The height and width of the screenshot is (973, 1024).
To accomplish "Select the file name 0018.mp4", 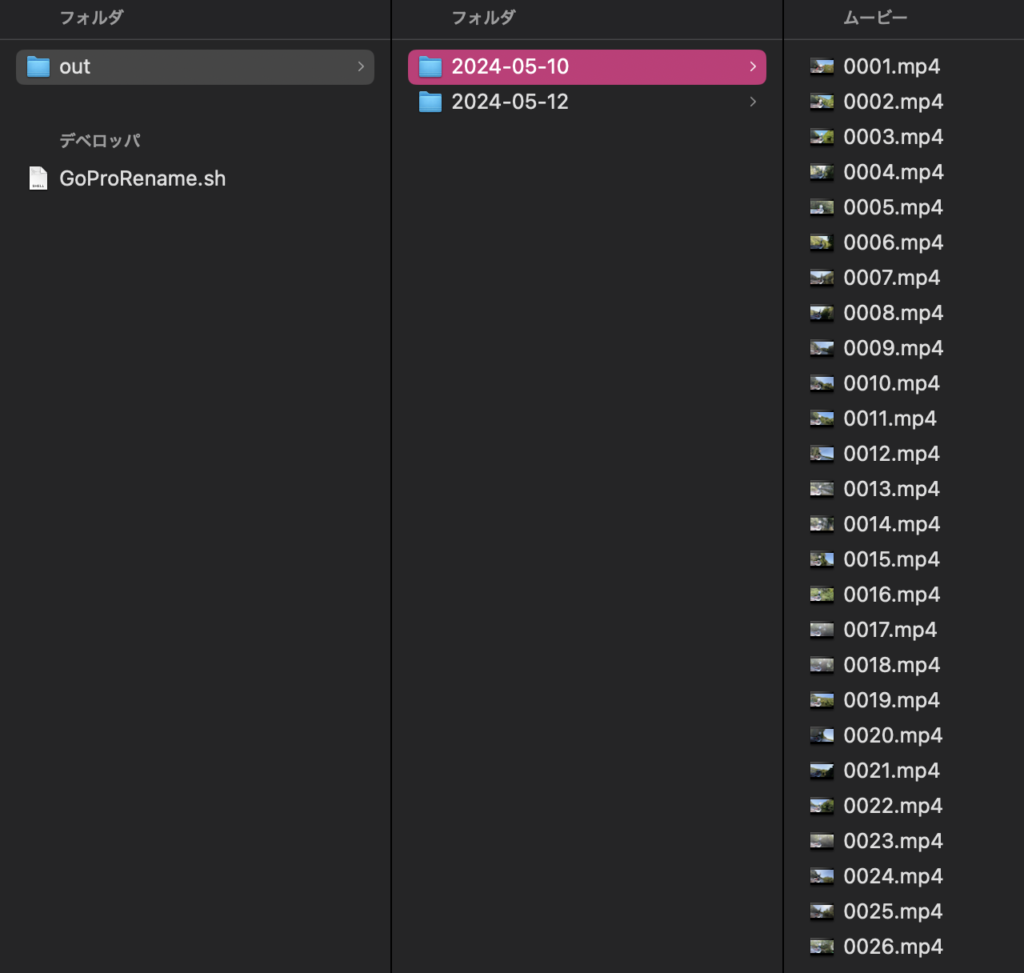I will click(891, 665).
